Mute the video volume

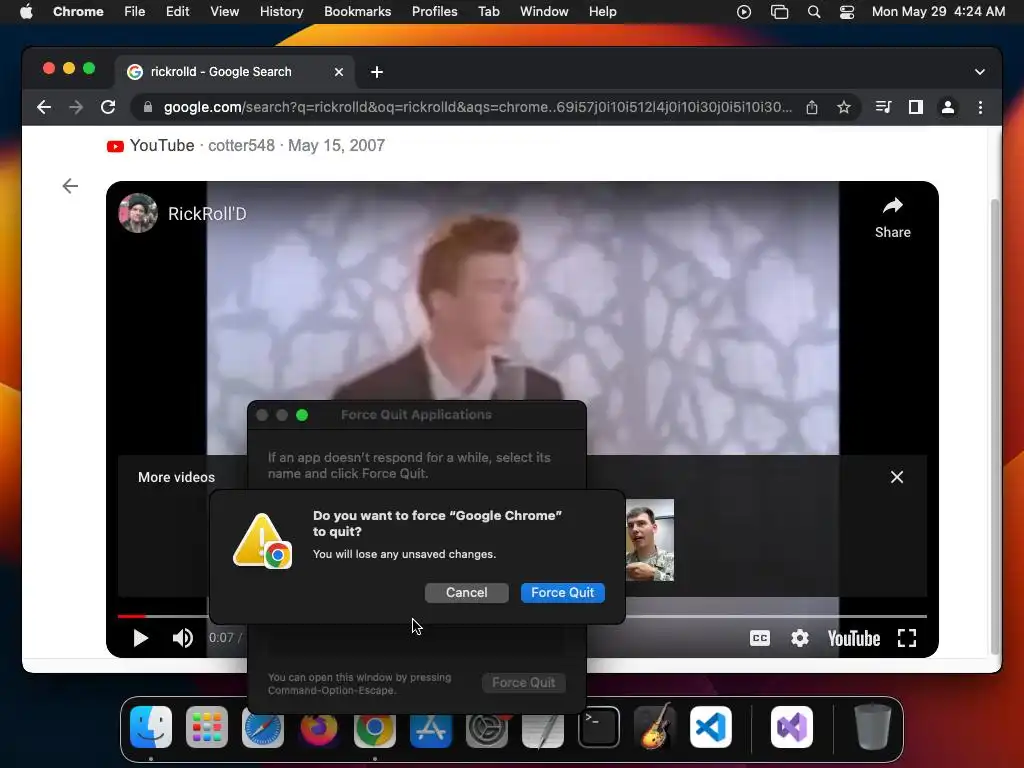tap(182, 638)
